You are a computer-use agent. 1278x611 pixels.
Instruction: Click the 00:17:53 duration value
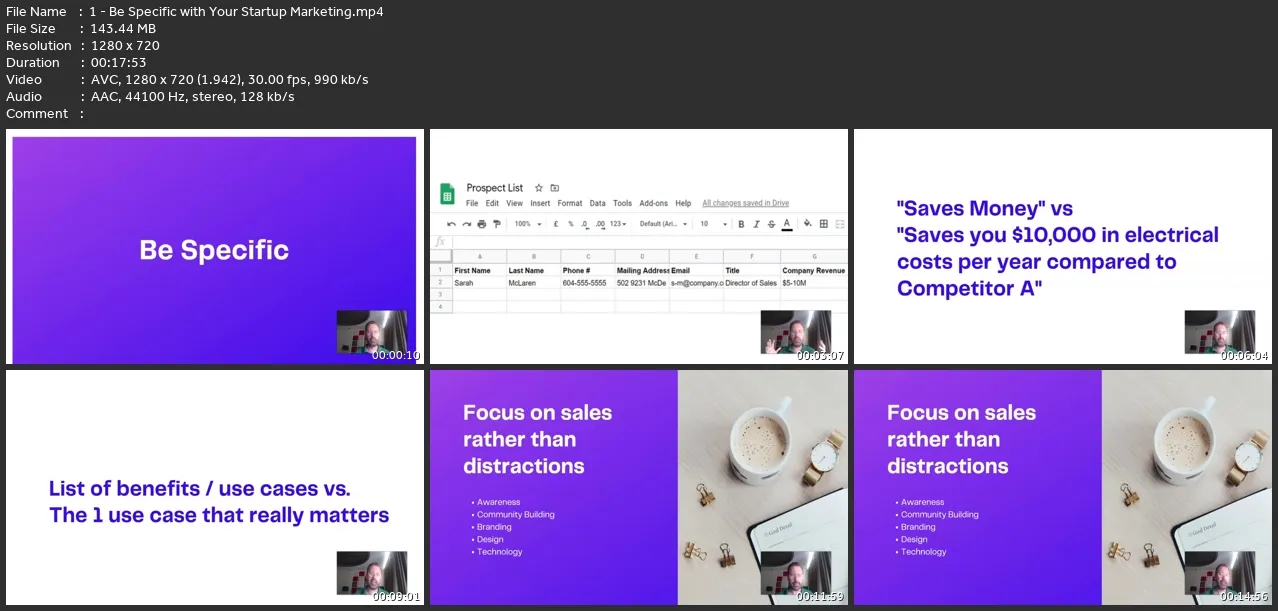click(x=118, y=62)
